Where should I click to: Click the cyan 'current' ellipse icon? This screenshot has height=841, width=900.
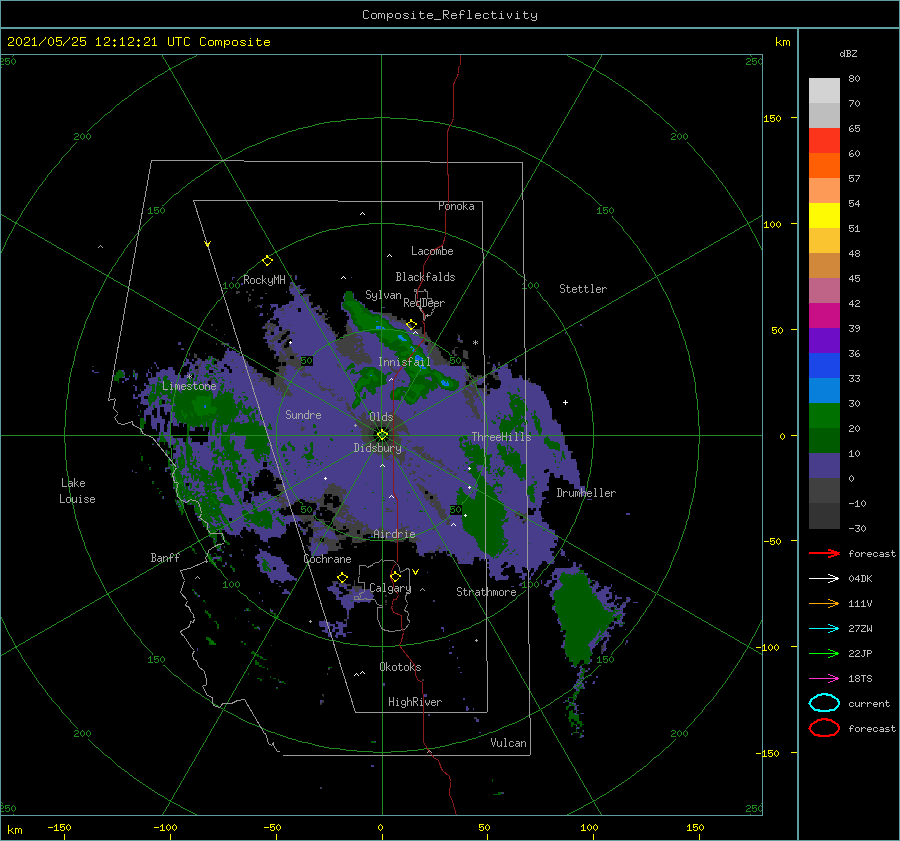coord(824,703)
